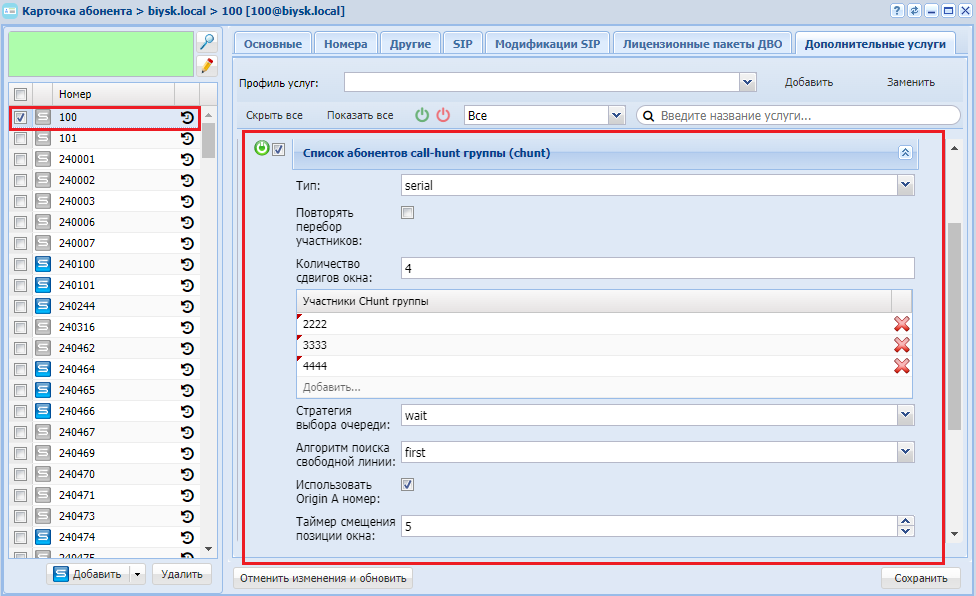976x596 pixels.
Task: Click the magnifier search icon in left panel
Action: coord(207,42)
